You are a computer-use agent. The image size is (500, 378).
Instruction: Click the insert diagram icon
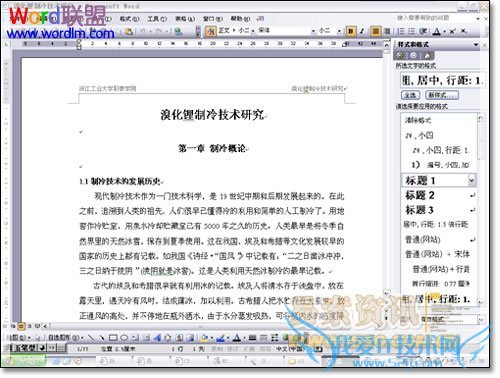[x=168, y=338]
